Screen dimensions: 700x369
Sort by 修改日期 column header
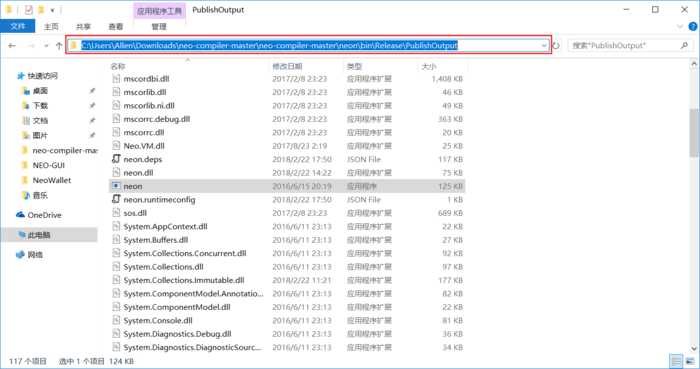point(288,66)
